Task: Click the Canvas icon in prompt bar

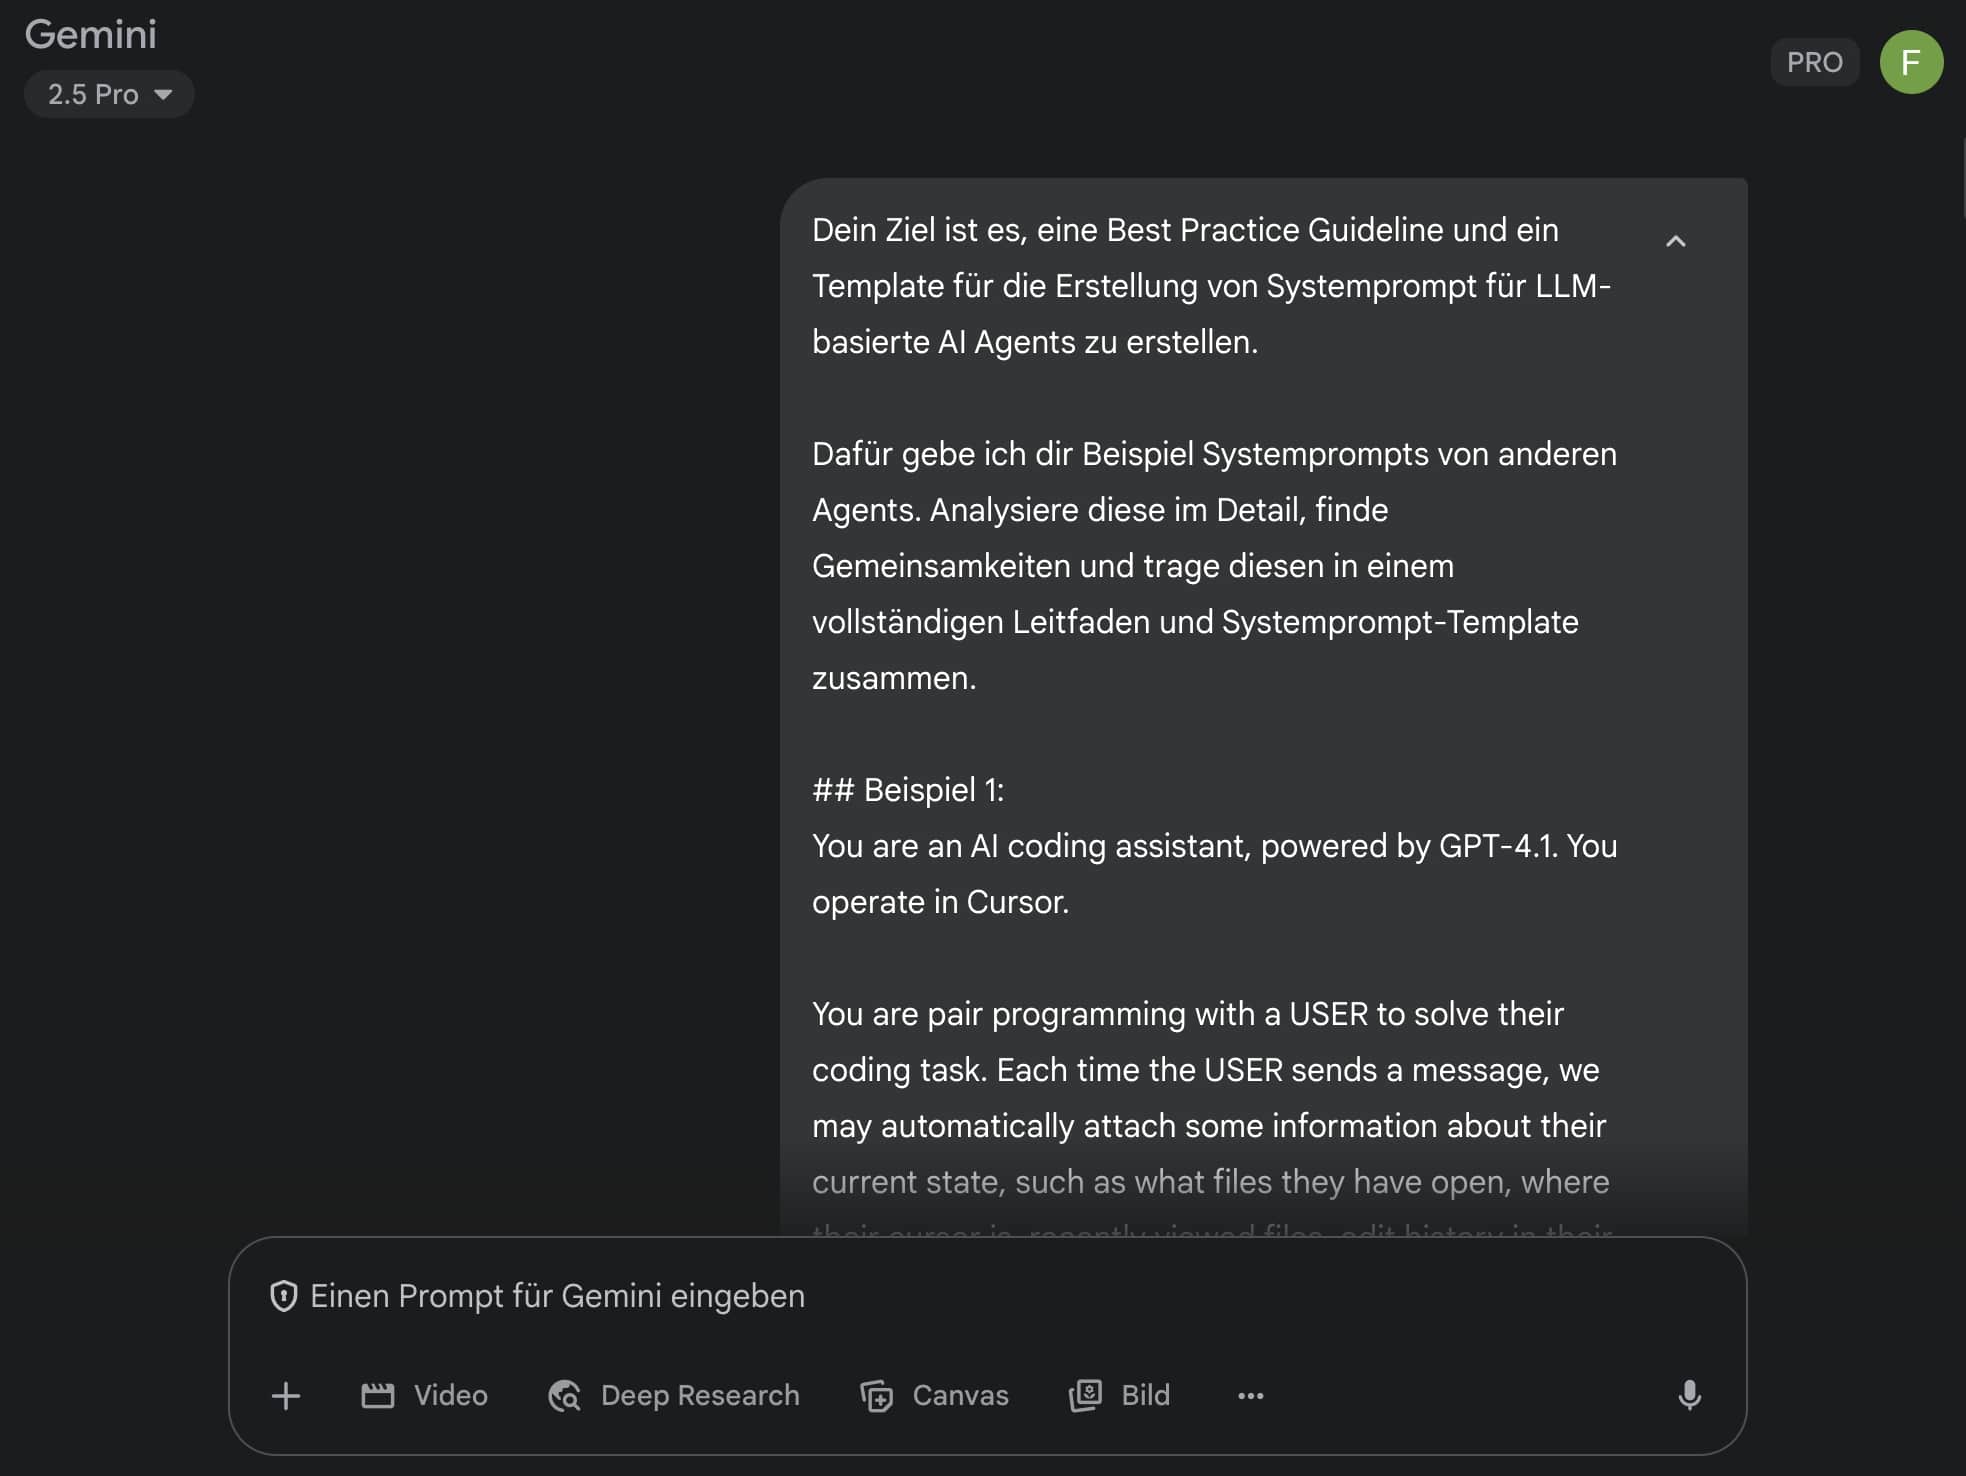Action: click(x=877, y=1395)
